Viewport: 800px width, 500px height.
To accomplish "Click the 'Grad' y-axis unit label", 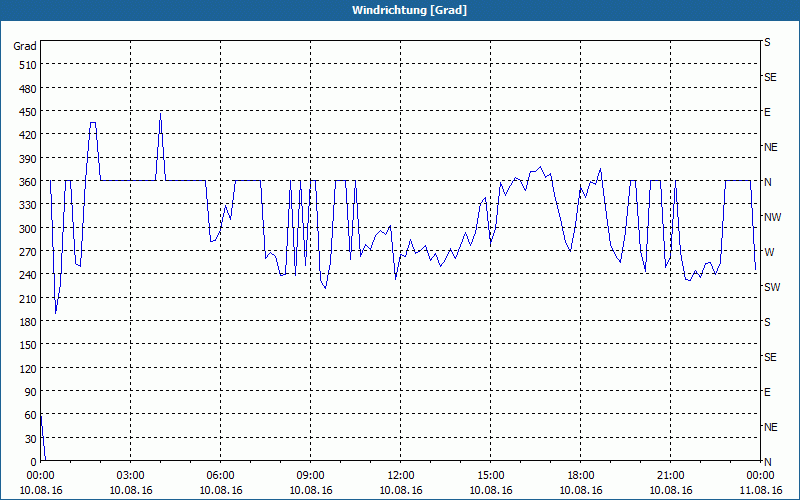I will [25, 46].
